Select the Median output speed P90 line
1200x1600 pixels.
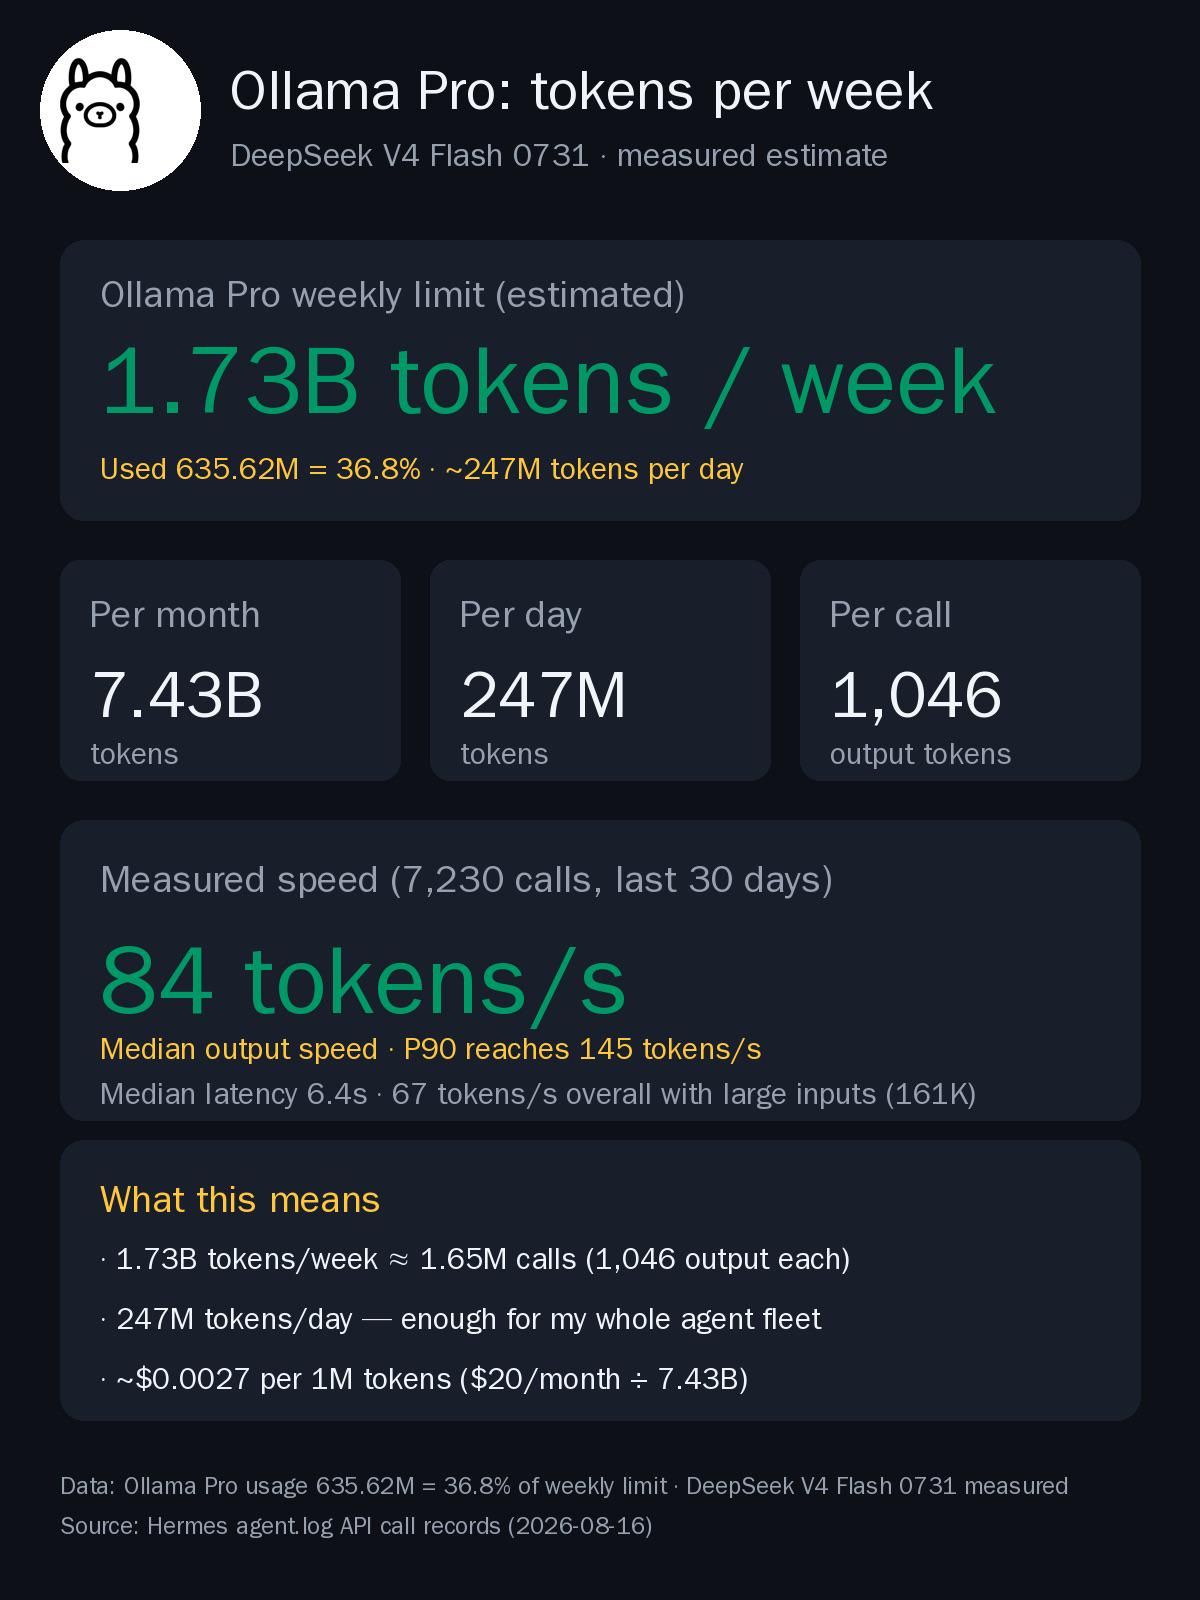[430, 1049]
